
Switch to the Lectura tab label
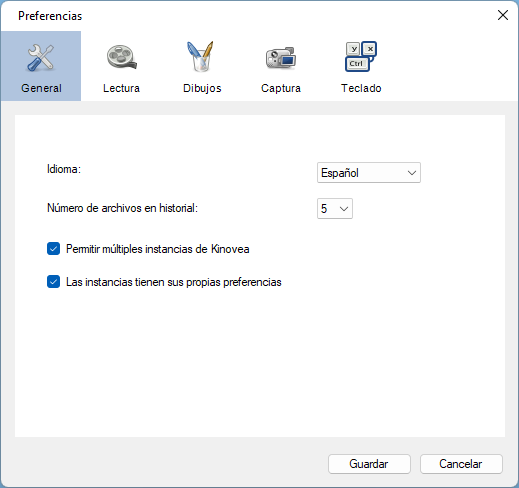coord(121,88)
